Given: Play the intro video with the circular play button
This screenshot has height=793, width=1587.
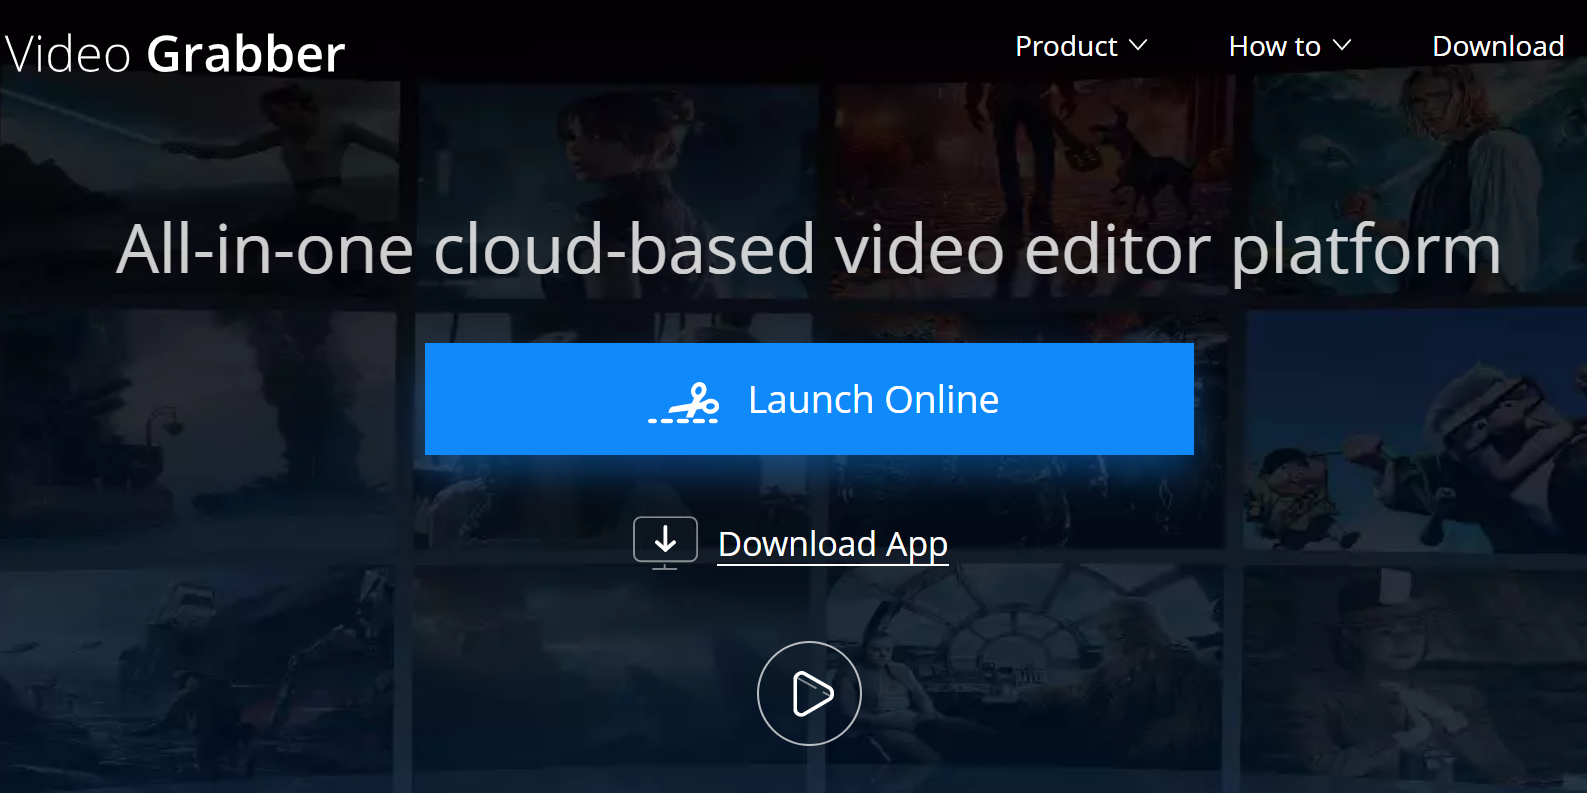Looking at the screenshot, I should coord(809,693).
